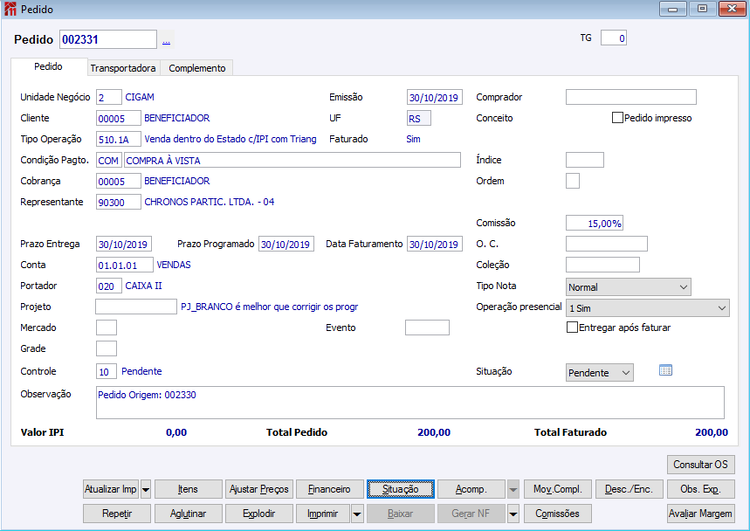Click the Situação button

(400, 489)
